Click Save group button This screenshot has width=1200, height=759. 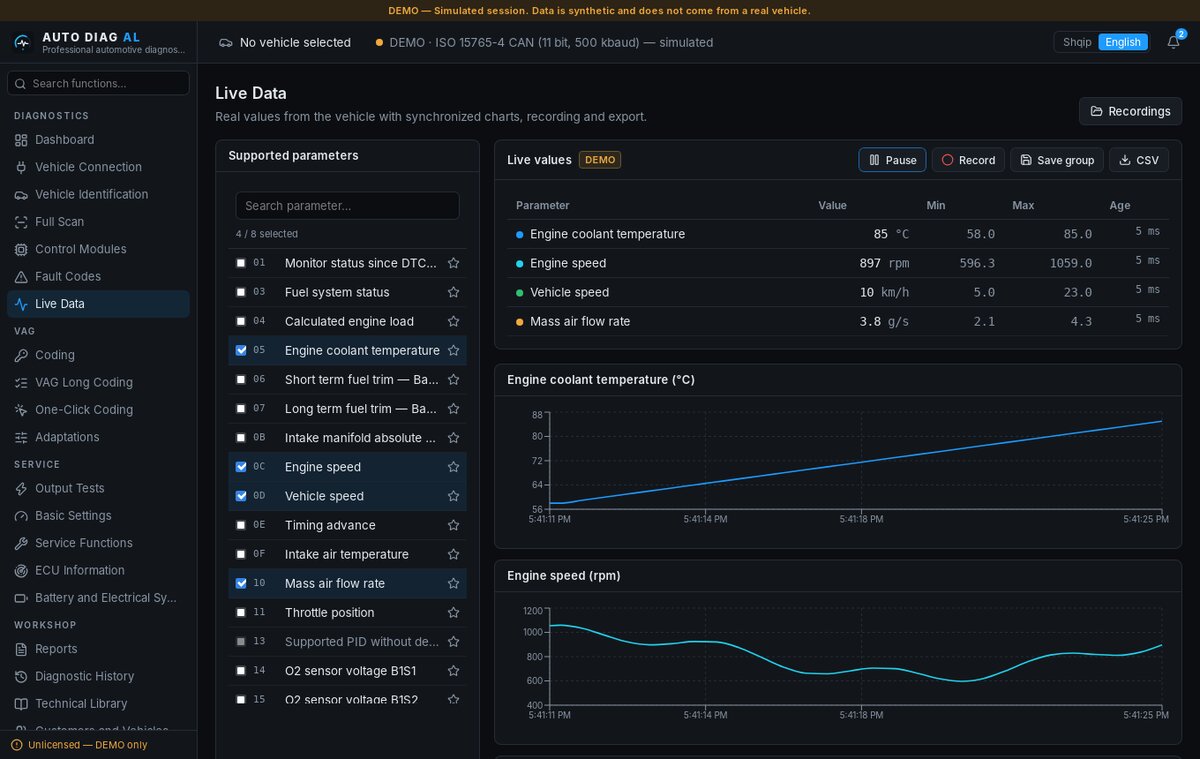1057,160
